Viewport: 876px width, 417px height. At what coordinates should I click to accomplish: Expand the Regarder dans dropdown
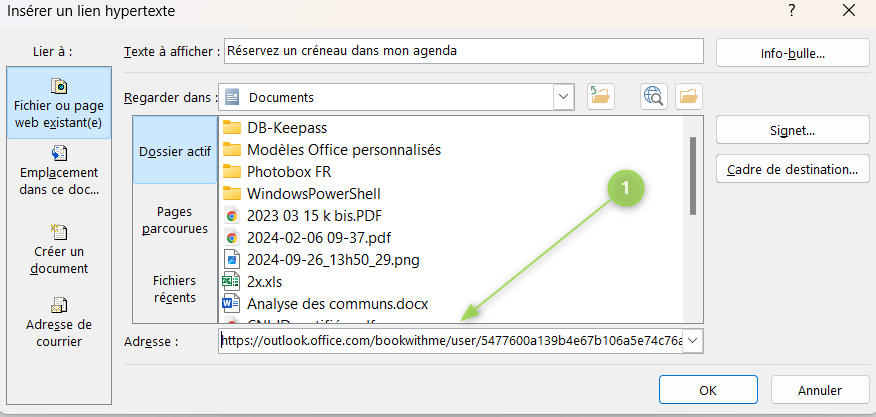click(x=564, y=97)
